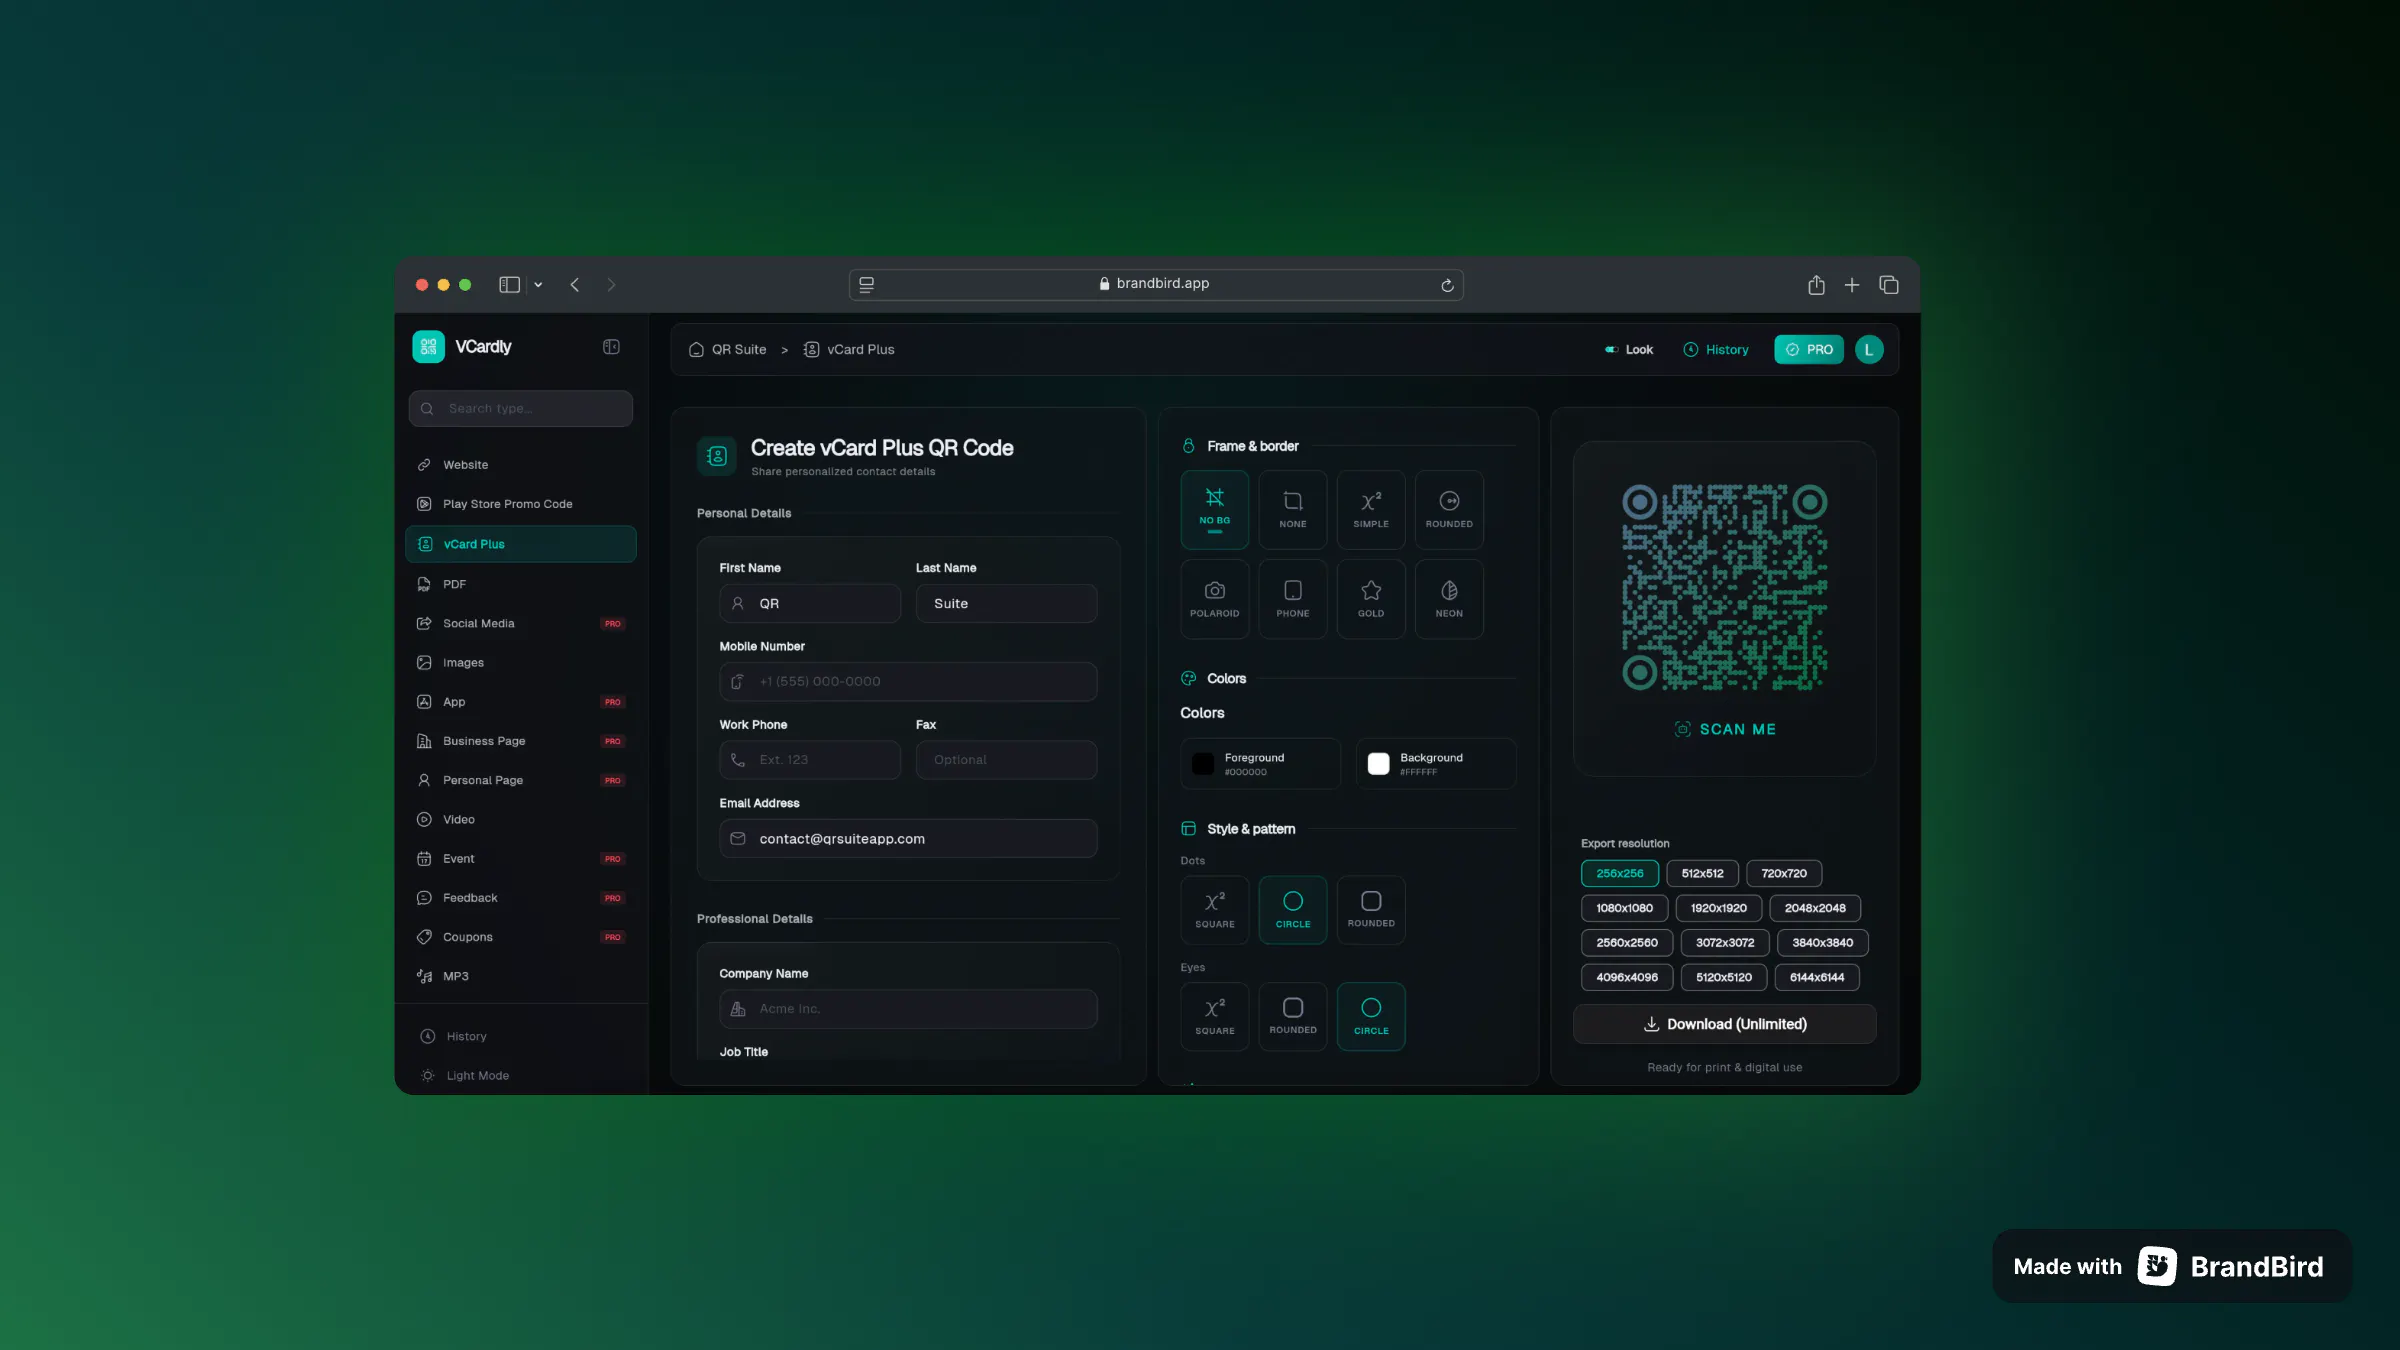Open the Feedback QR type
Viewport: 2400px width, 1350px height.
point(521,898)
